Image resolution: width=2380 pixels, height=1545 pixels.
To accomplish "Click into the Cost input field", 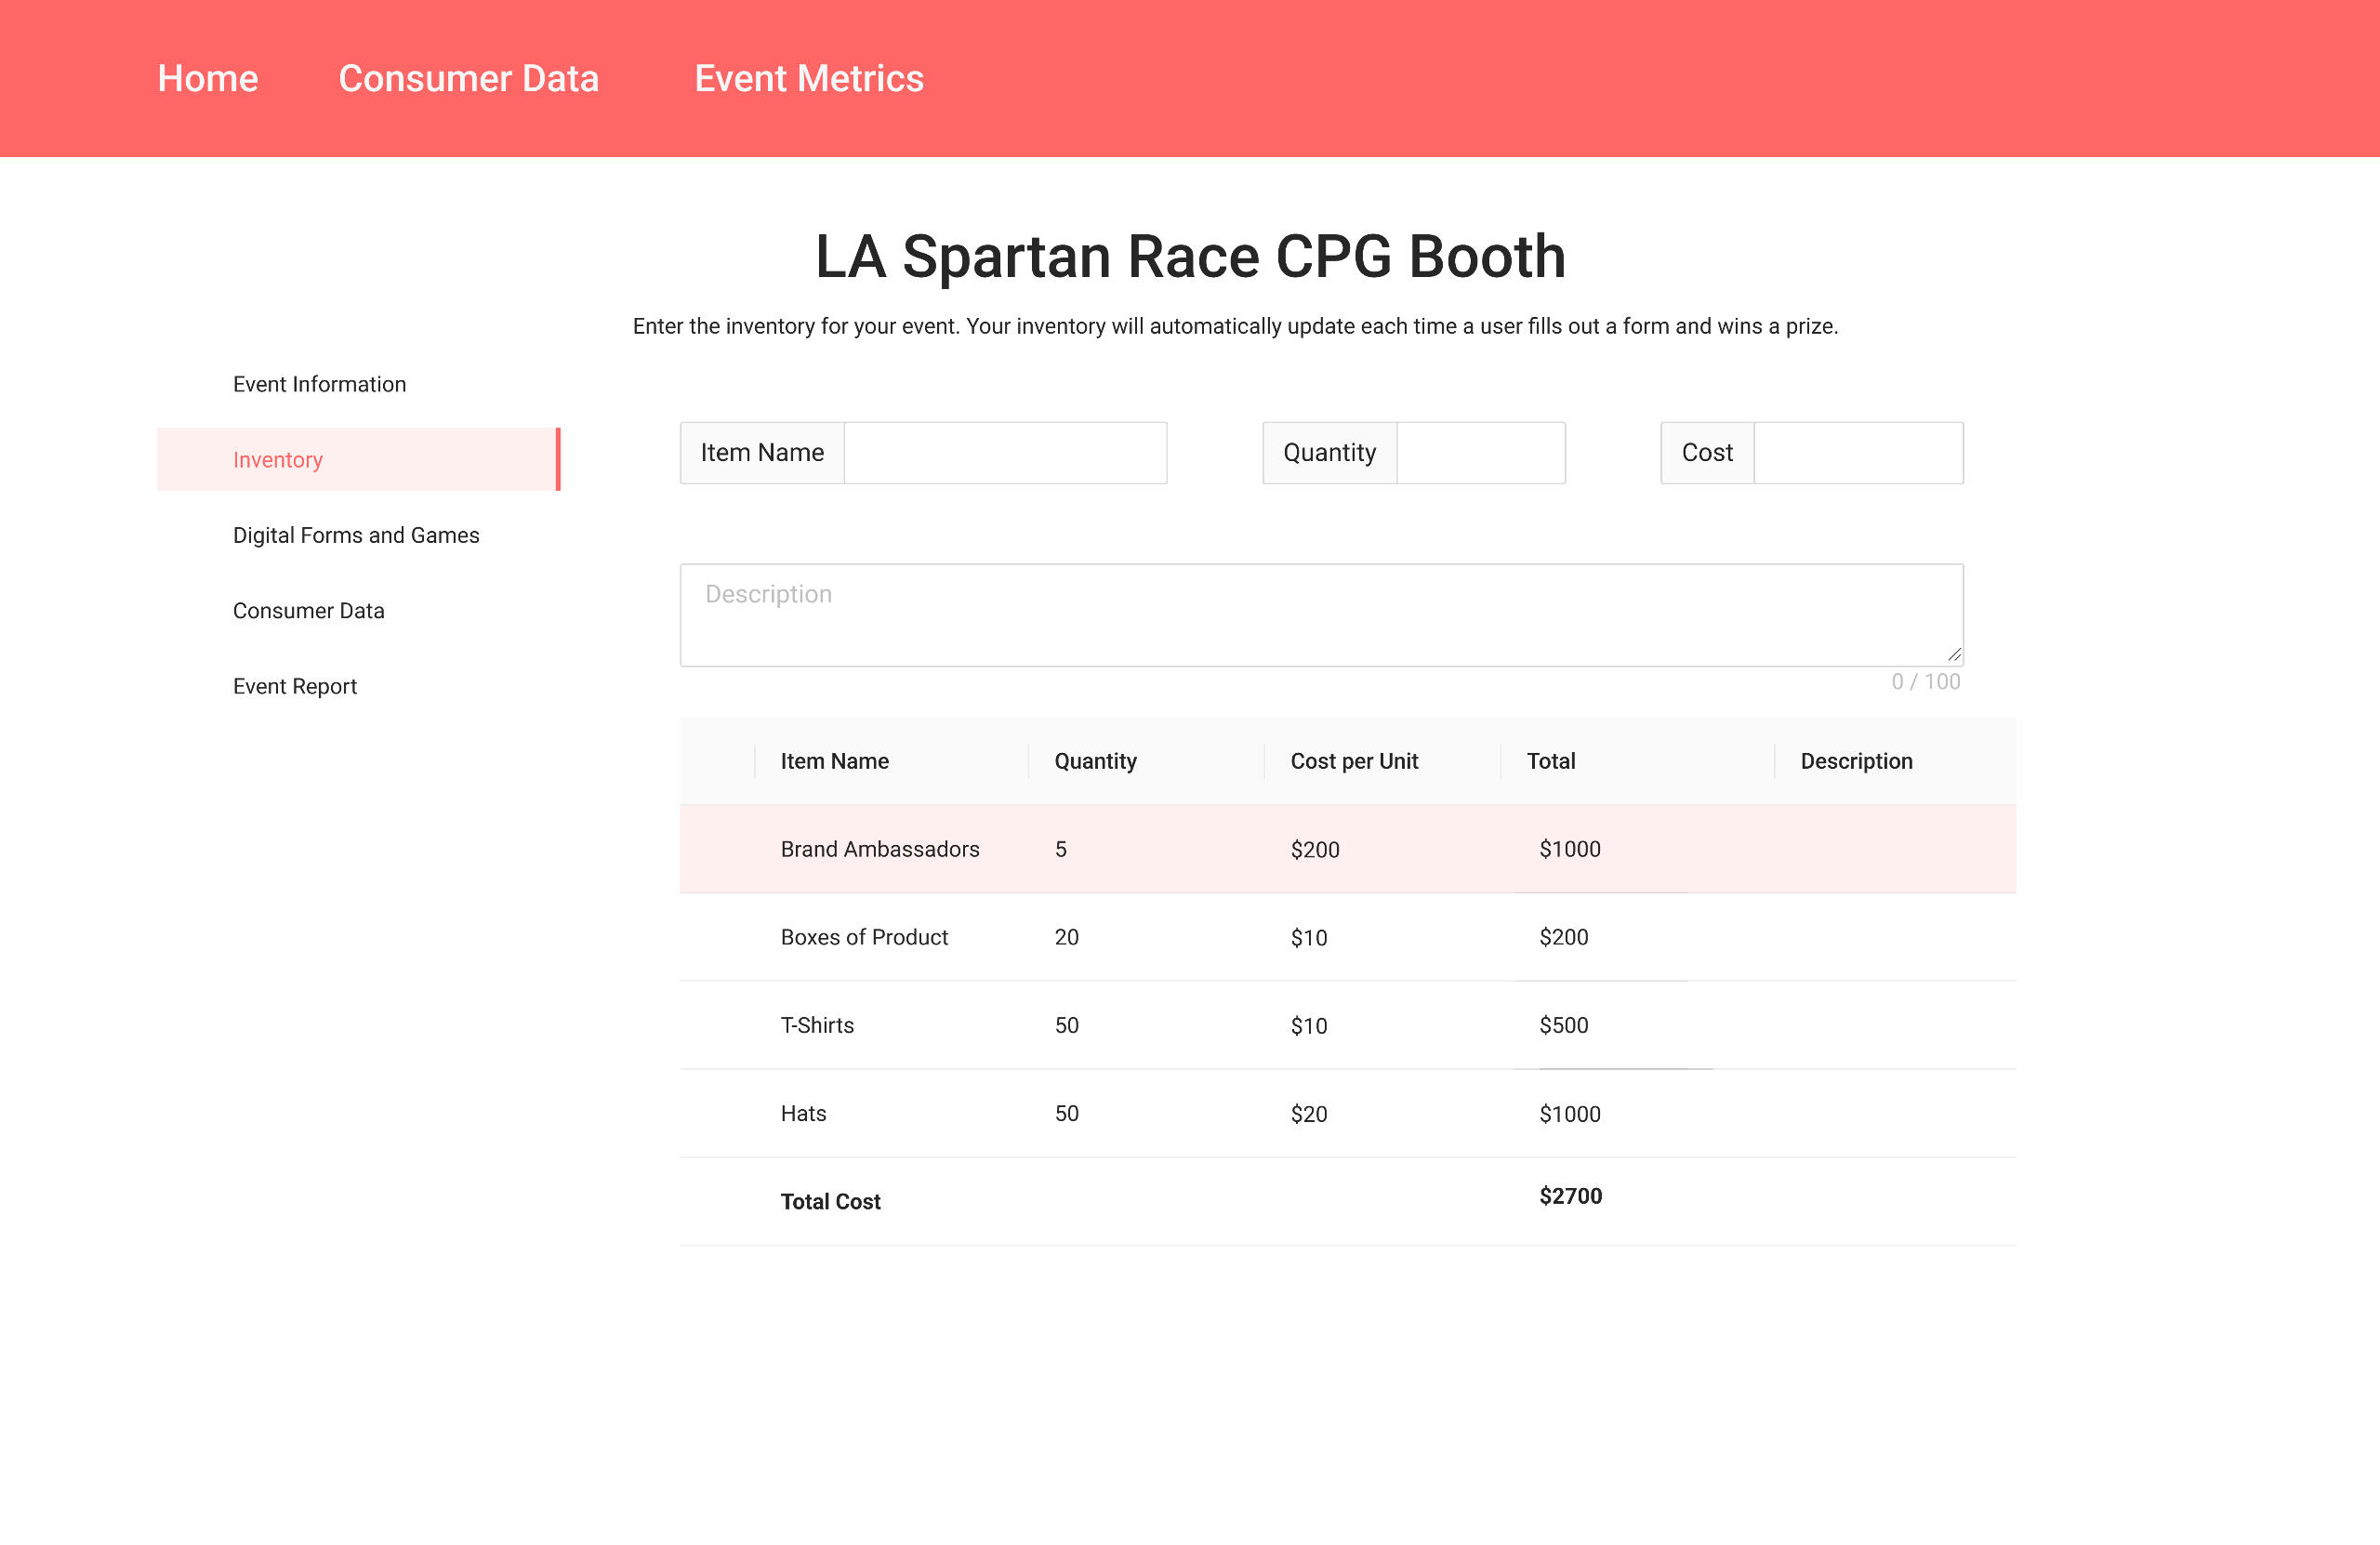I will 1857,453.
